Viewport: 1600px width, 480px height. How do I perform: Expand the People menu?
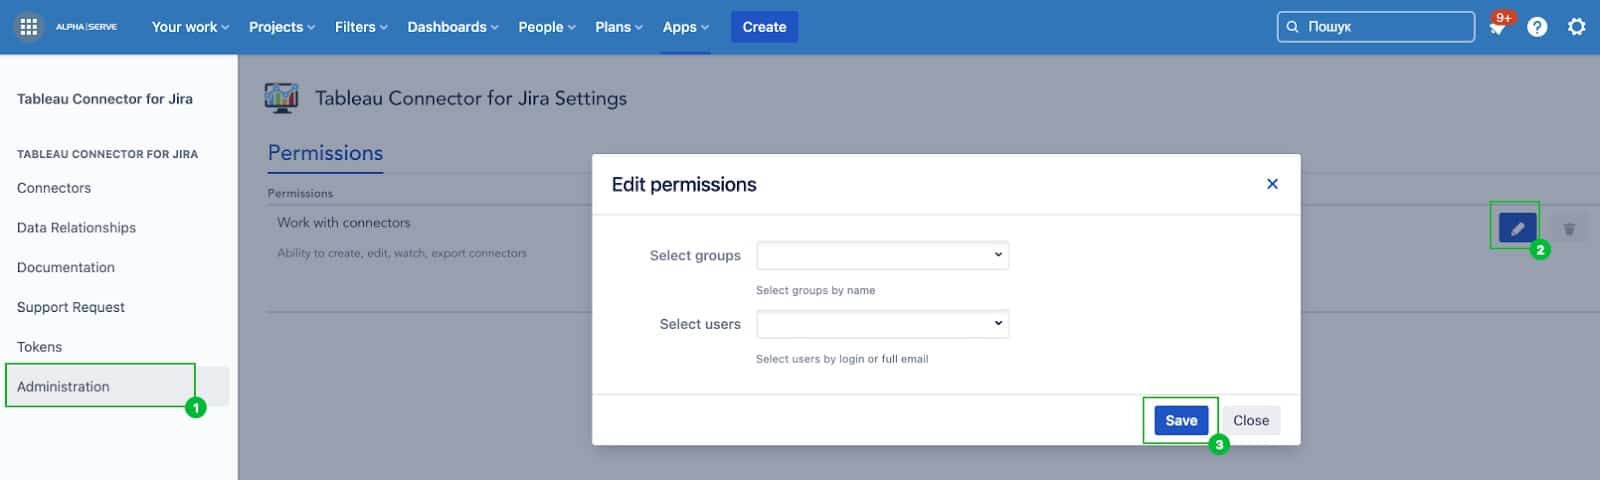[547, 27]
